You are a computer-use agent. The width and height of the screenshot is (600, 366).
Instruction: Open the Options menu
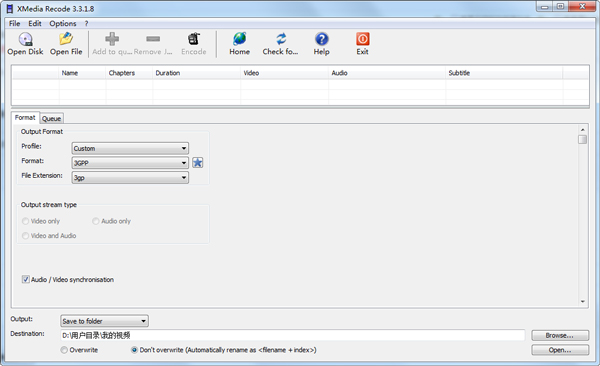[63, 23]
